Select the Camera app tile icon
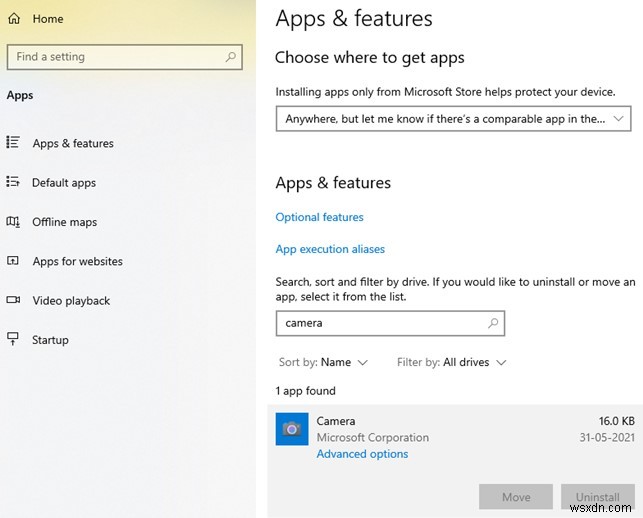The width and height of the screenshot is (643, 518). pyautogui.click(x=292, y=429)
